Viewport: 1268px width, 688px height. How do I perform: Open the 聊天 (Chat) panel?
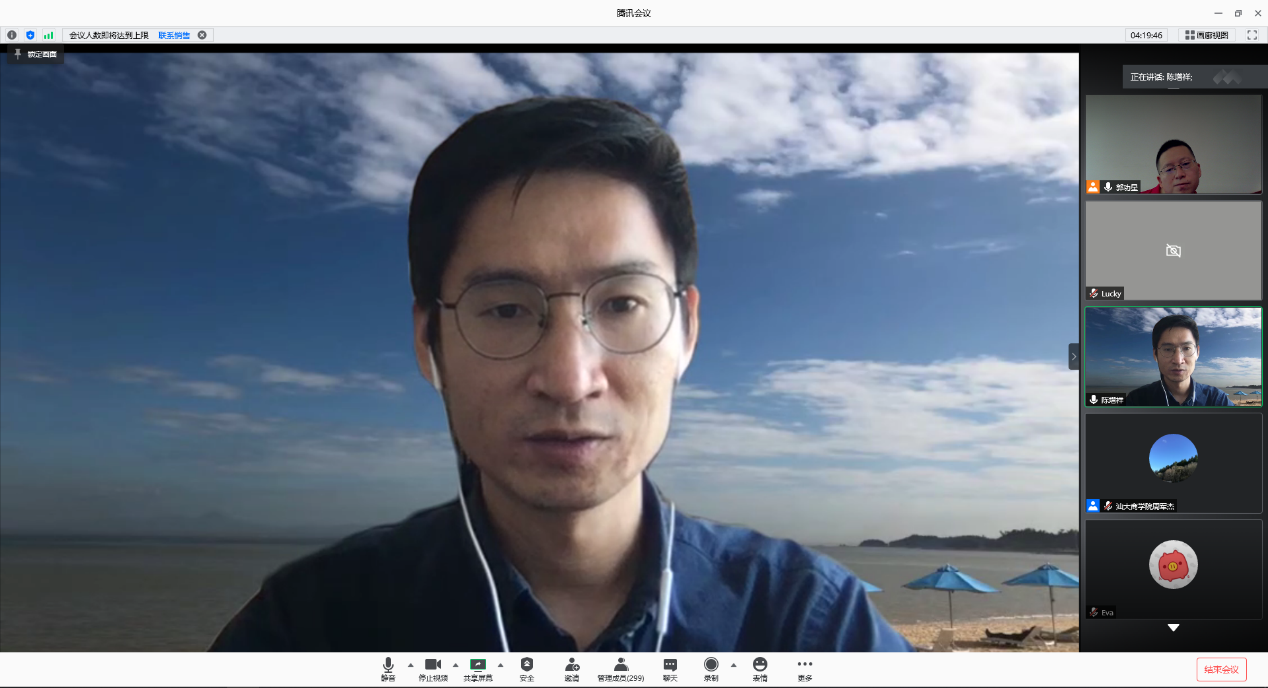(670, 668)
